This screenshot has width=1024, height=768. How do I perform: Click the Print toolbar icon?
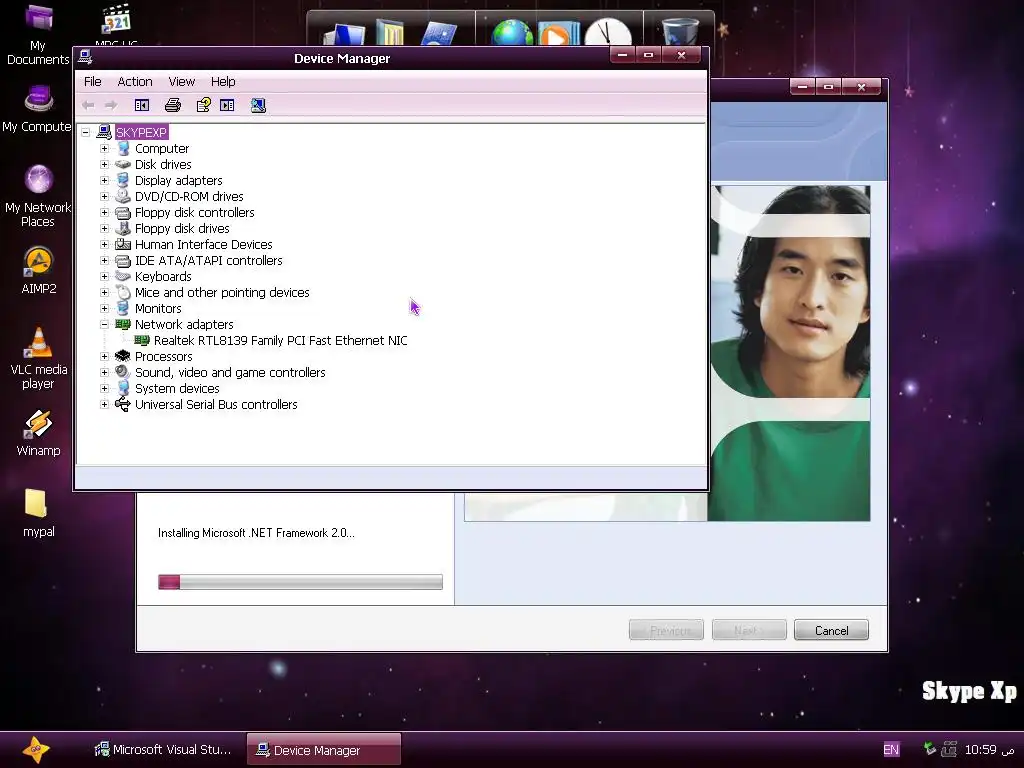coord(173,105)
